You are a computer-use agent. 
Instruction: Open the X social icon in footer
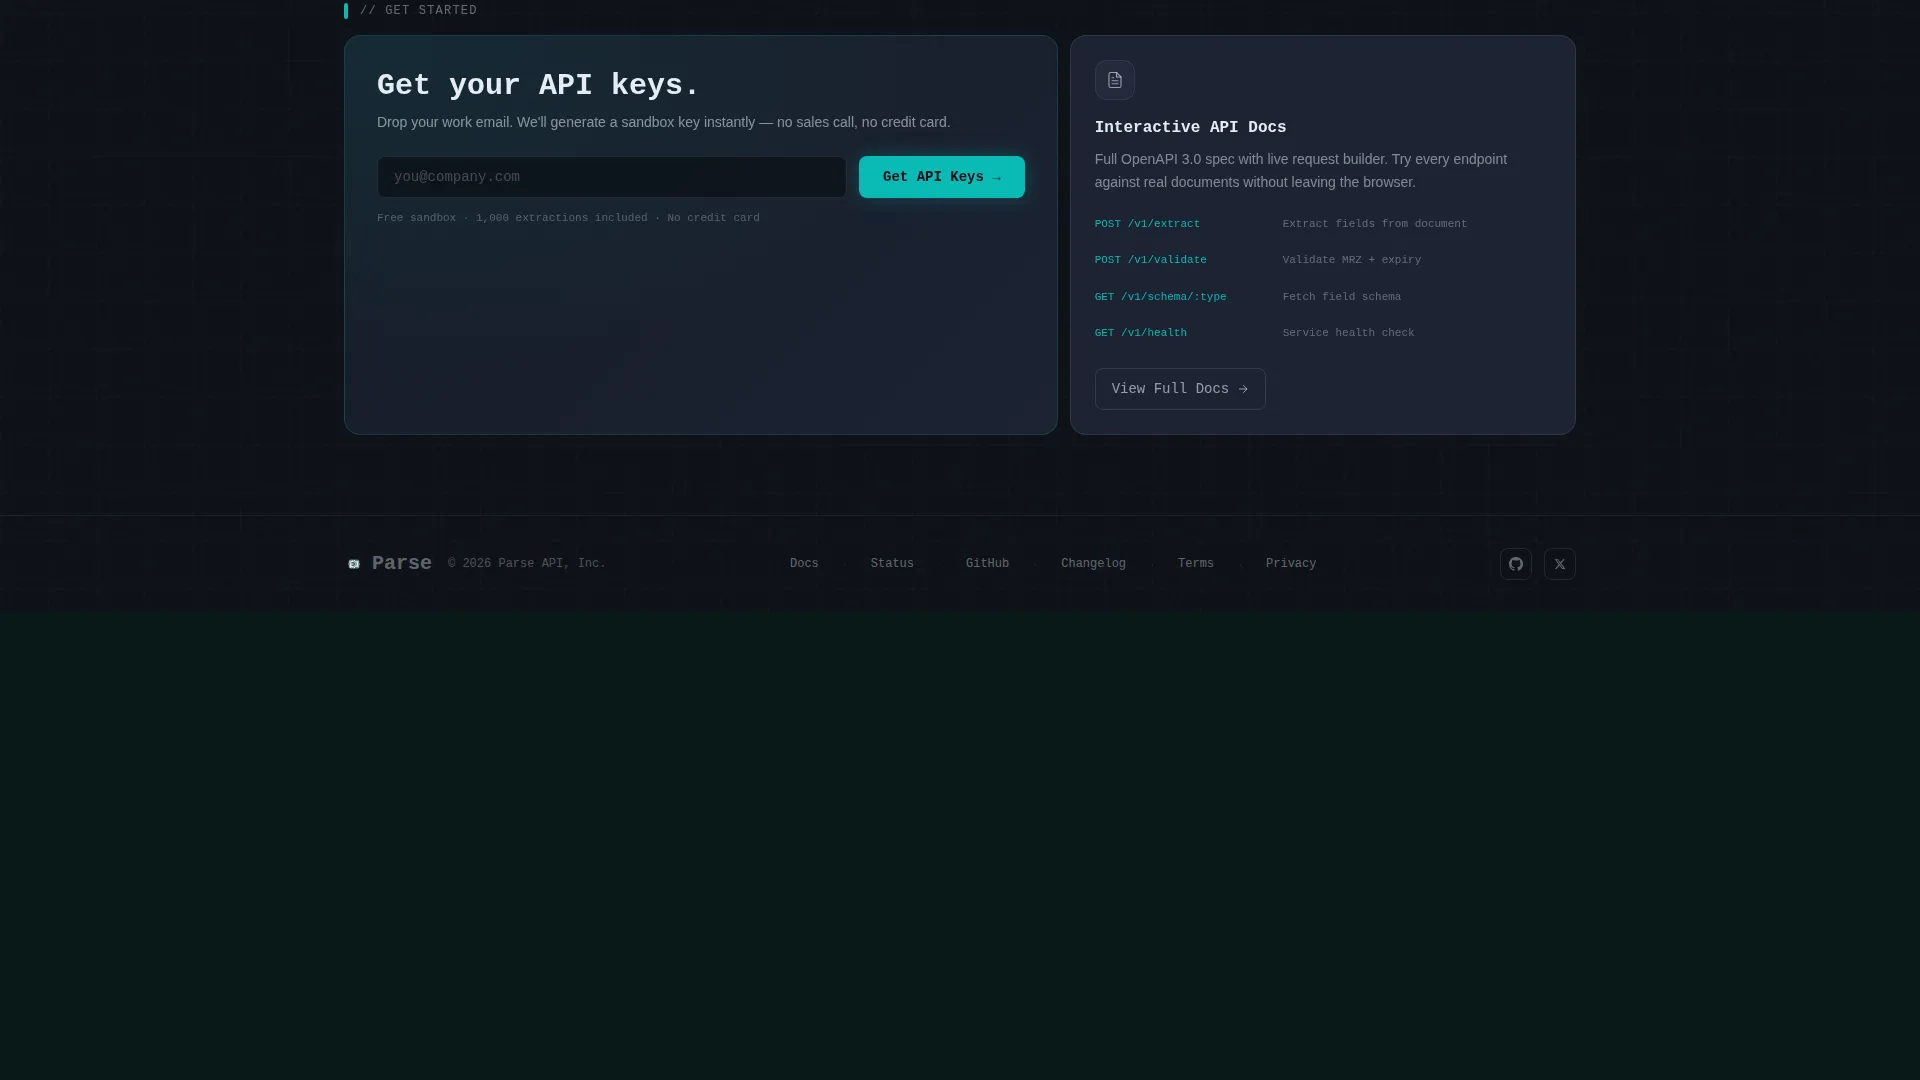(x=1559, y=564)
